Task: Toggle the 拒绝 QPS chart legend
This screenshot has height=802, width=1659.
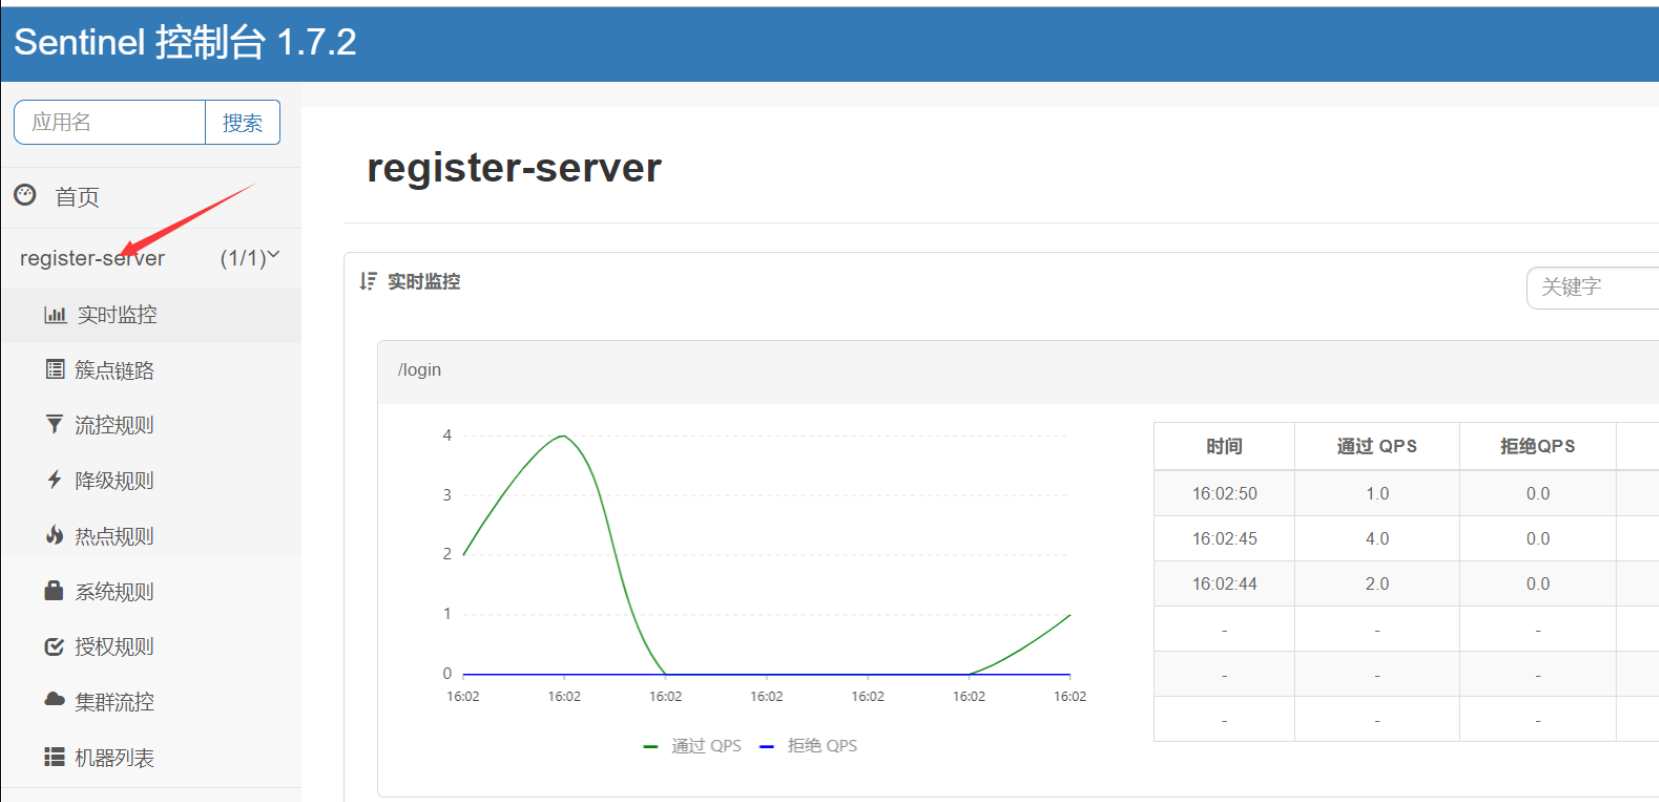Action: click(x=808, y=746)
